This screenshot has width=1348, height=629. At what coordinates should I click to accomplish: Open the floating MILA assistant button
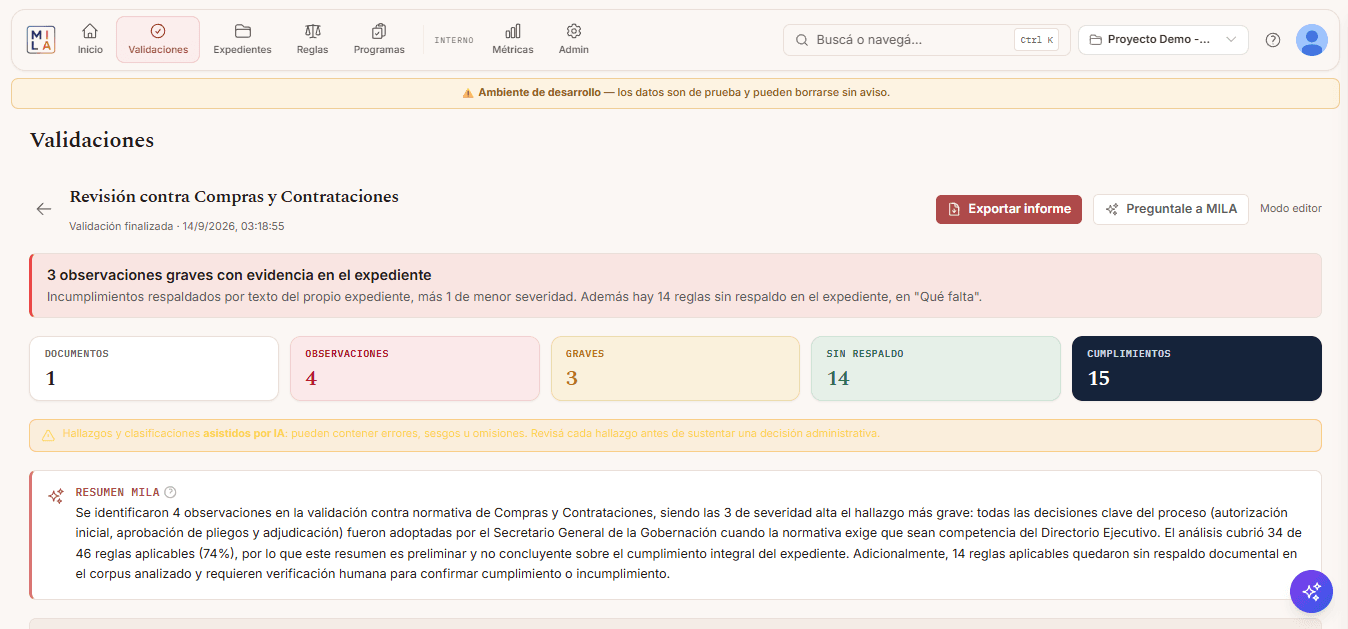pyautogui.click(x=1311, y=590)
